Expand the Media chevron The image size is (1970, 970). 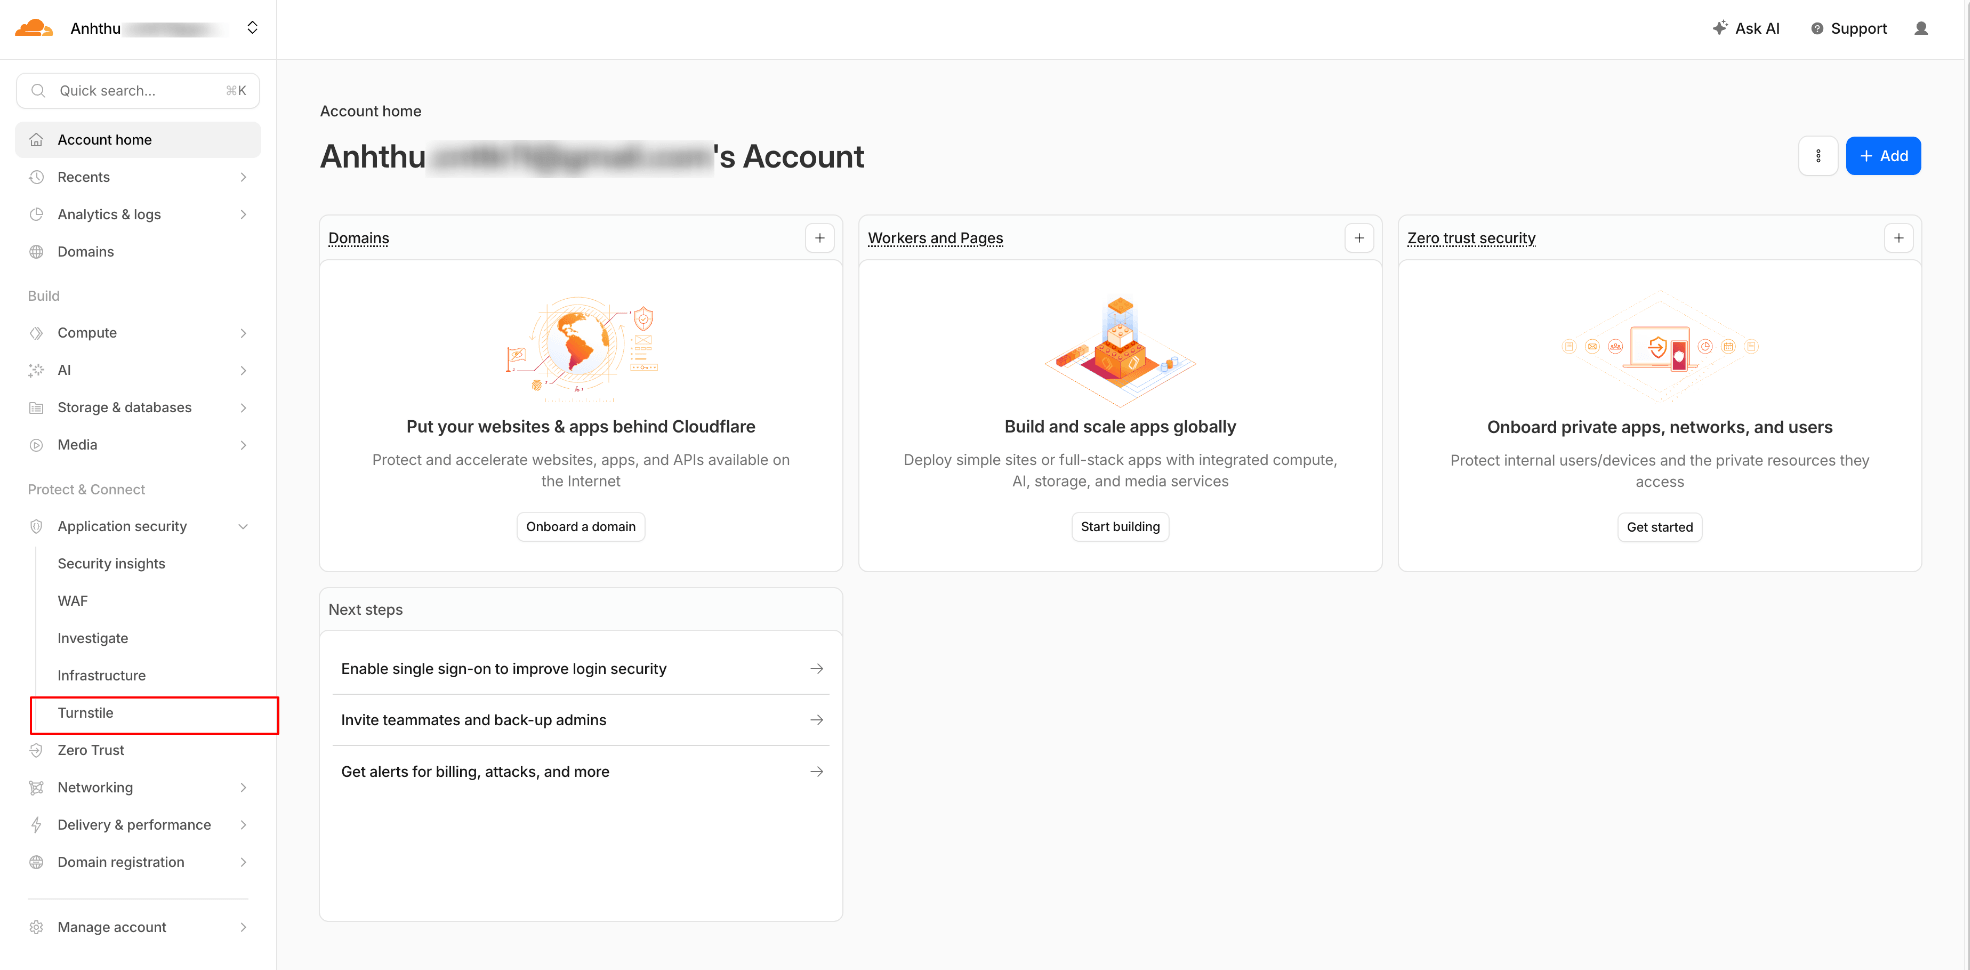243,445
